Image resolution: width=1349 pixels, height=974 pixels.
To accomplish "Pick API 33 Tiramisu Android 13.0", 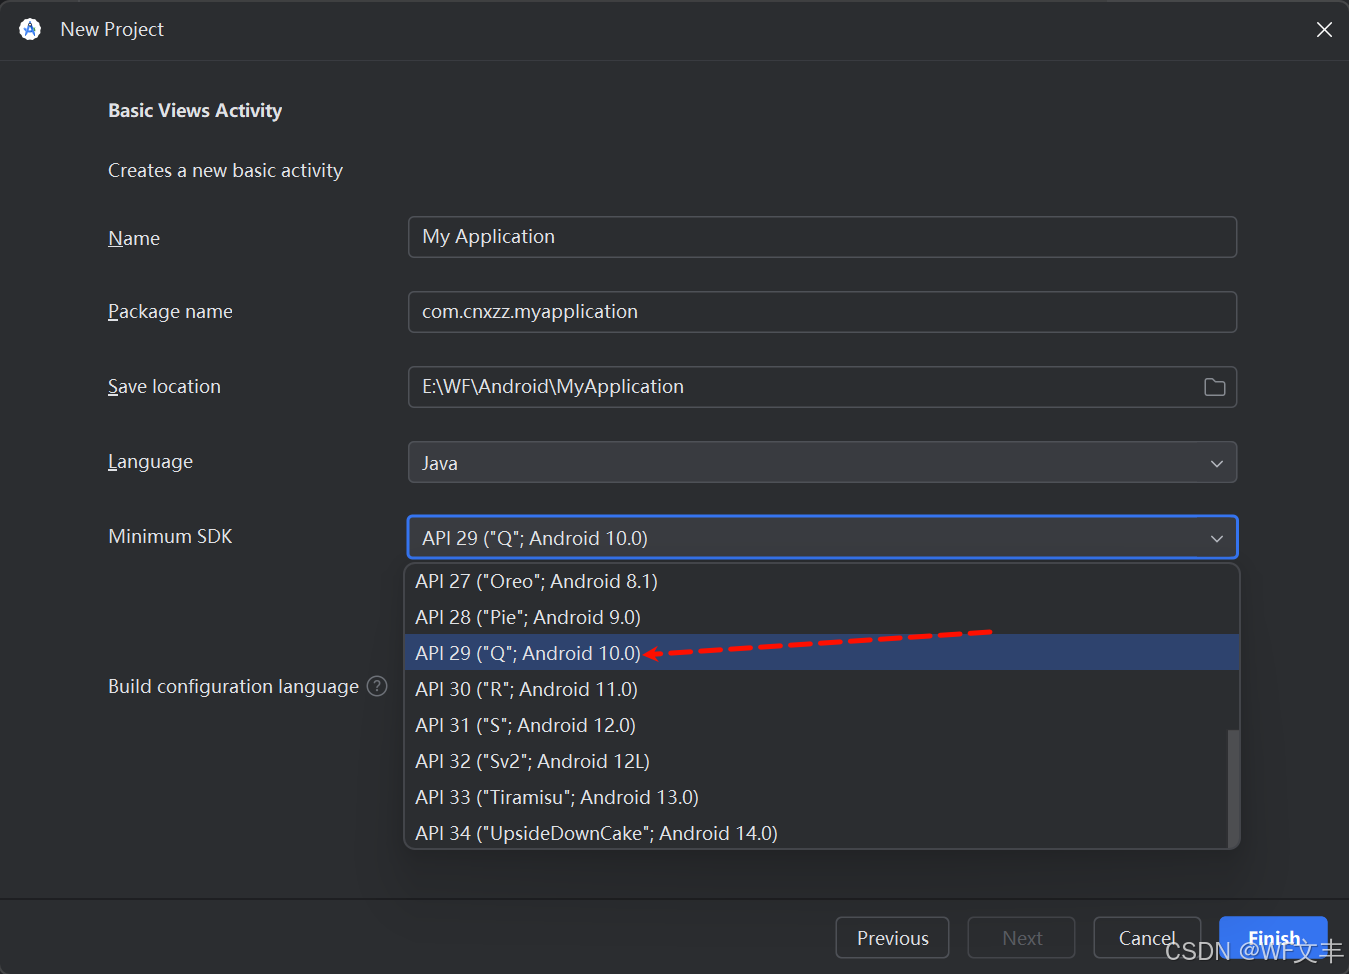I will click(557, 797).
